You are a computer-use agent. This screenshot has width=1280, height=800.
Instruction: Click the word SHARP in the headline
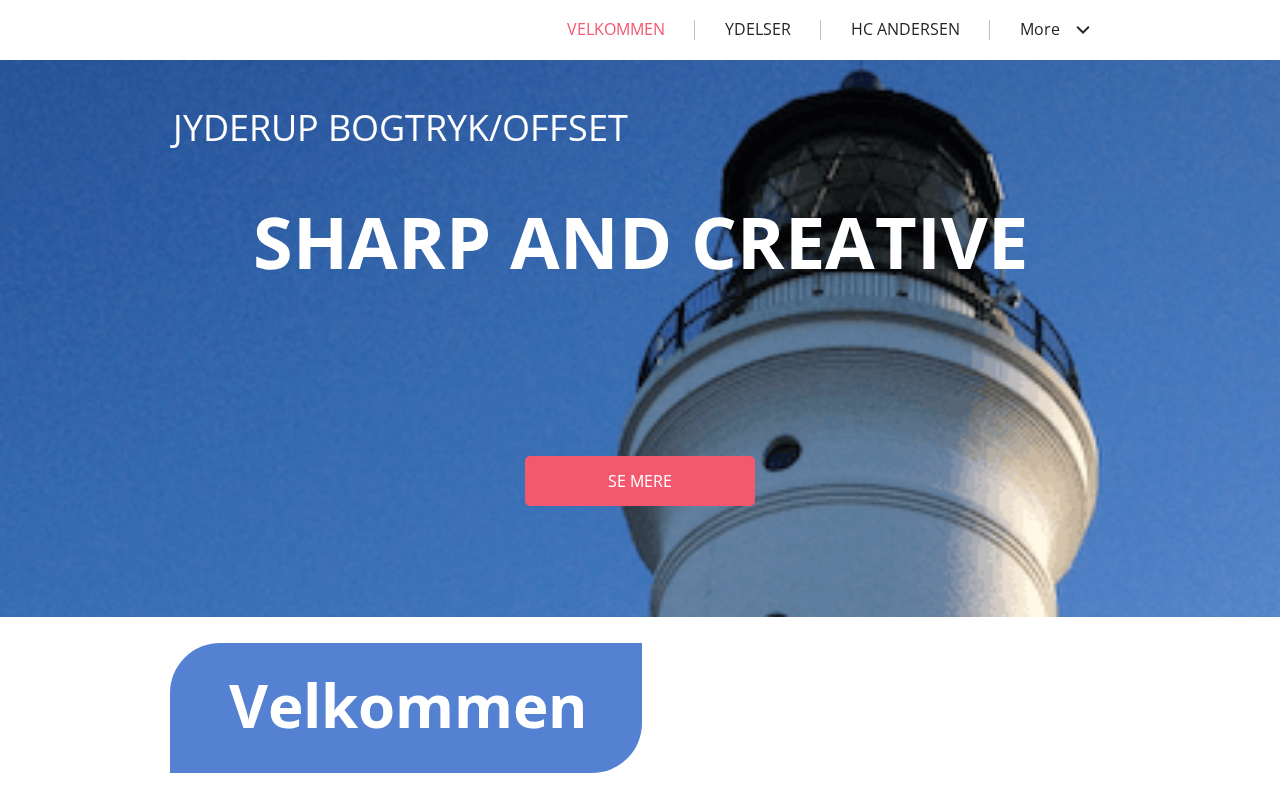click(372, 243)
